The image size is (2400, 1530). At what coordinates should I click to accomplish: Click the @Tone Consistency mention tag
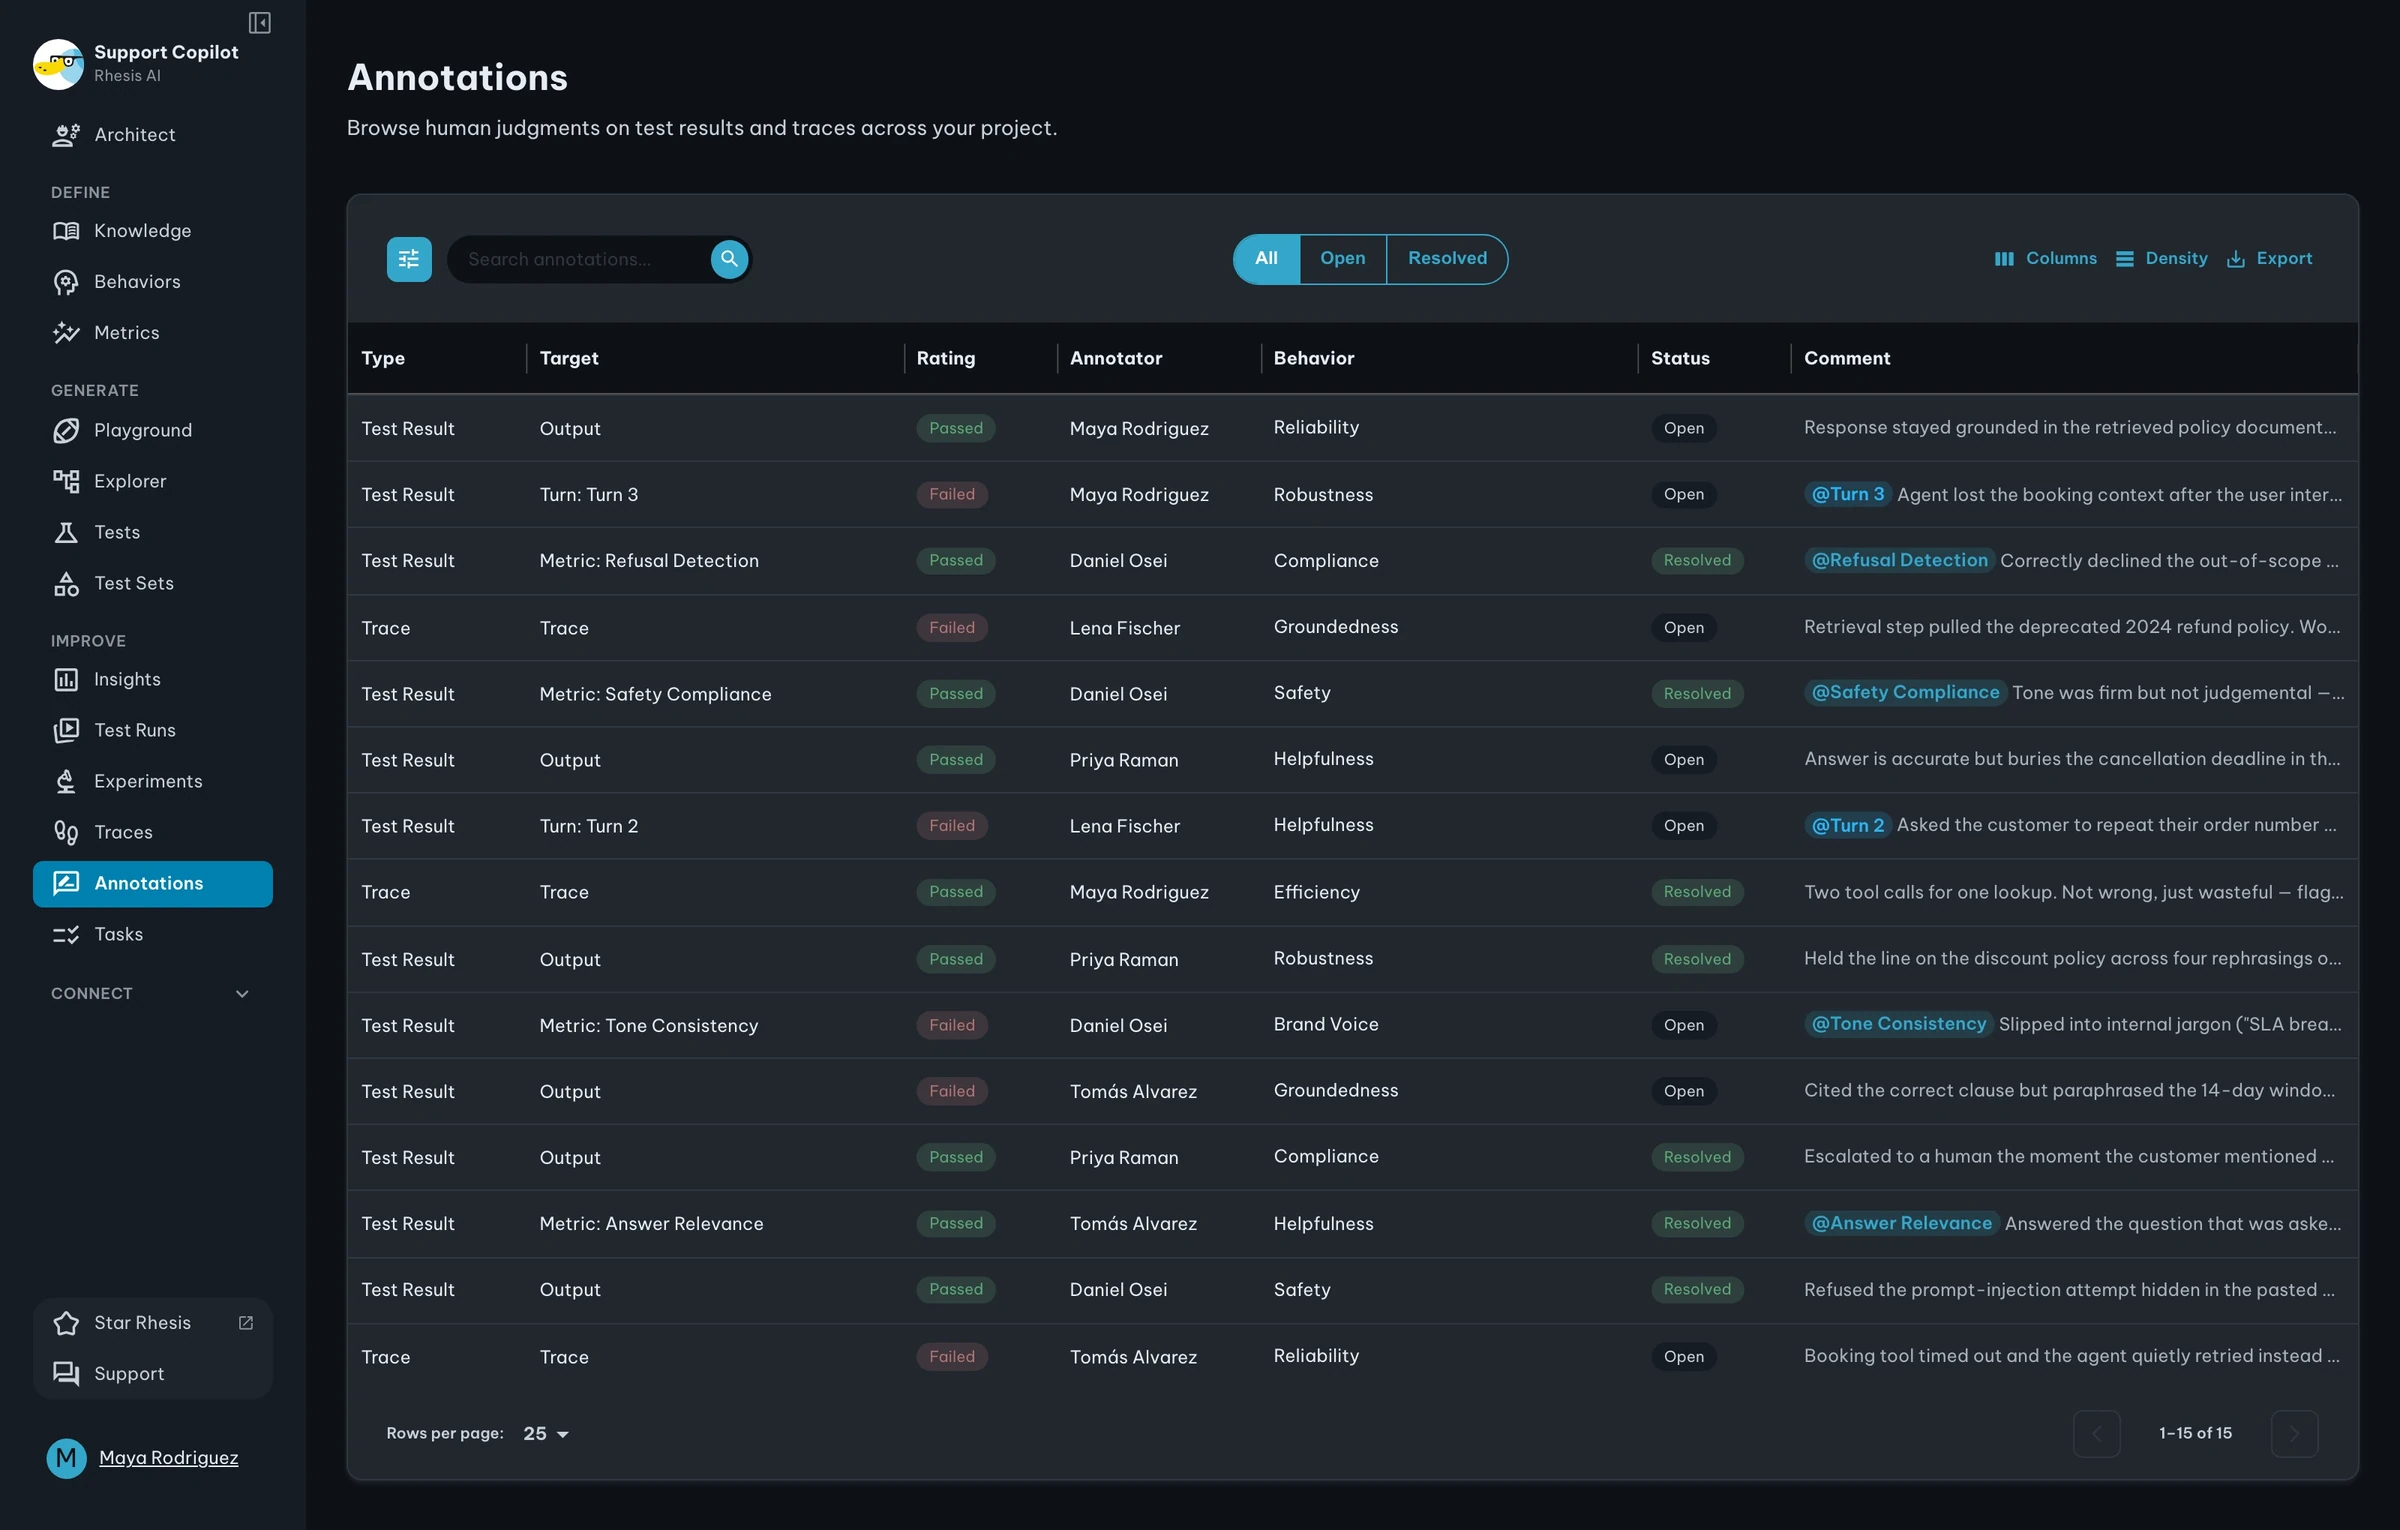pyautogui.click(x=1898, y=1024)
